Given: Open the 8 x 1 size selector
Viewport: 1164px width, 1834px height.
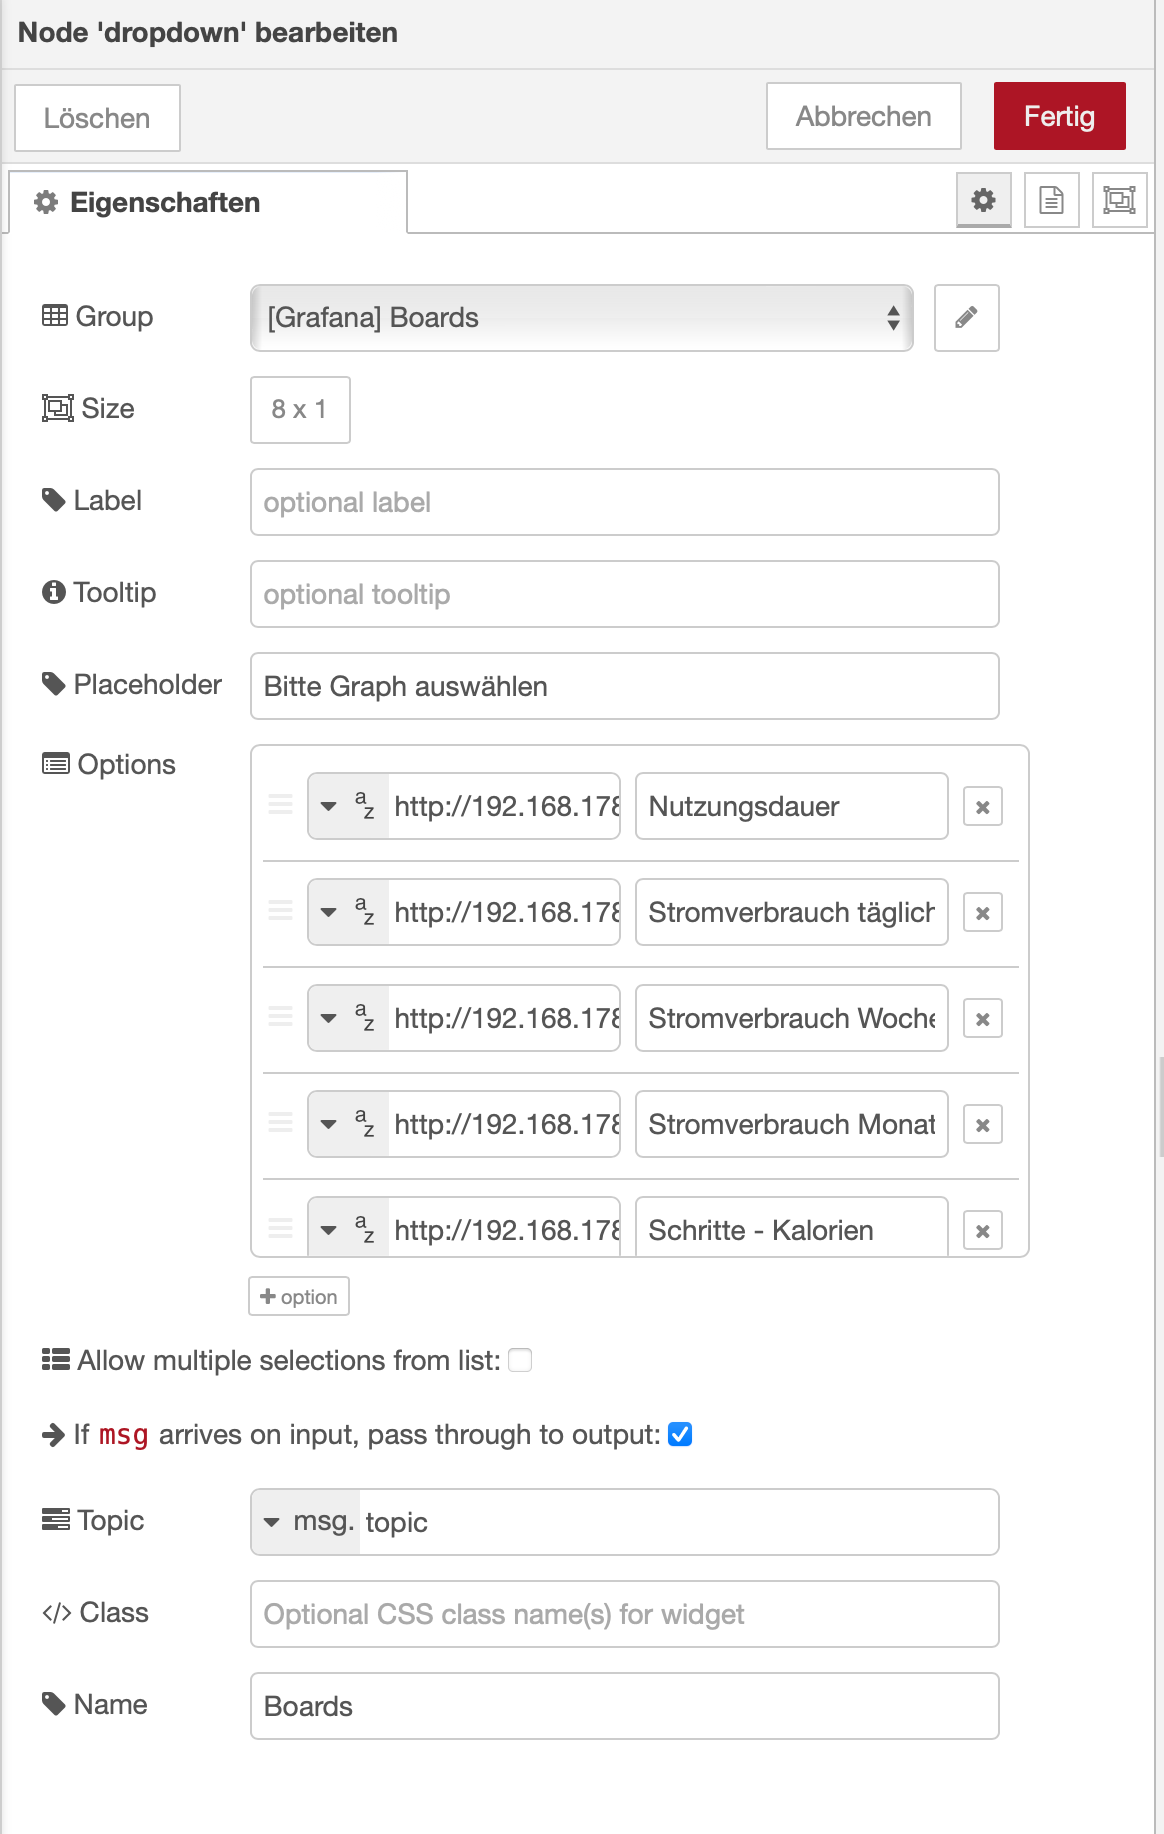Looking at the screenshot, I should tap(300, 410).
